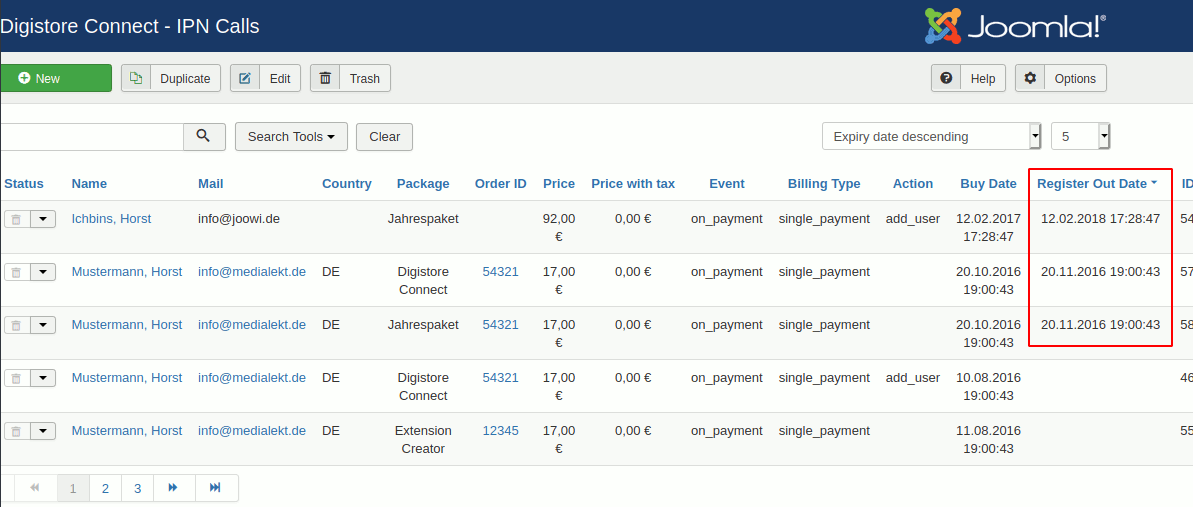Expand status dropdown in Extension Creator row

[x=43, y=432]
